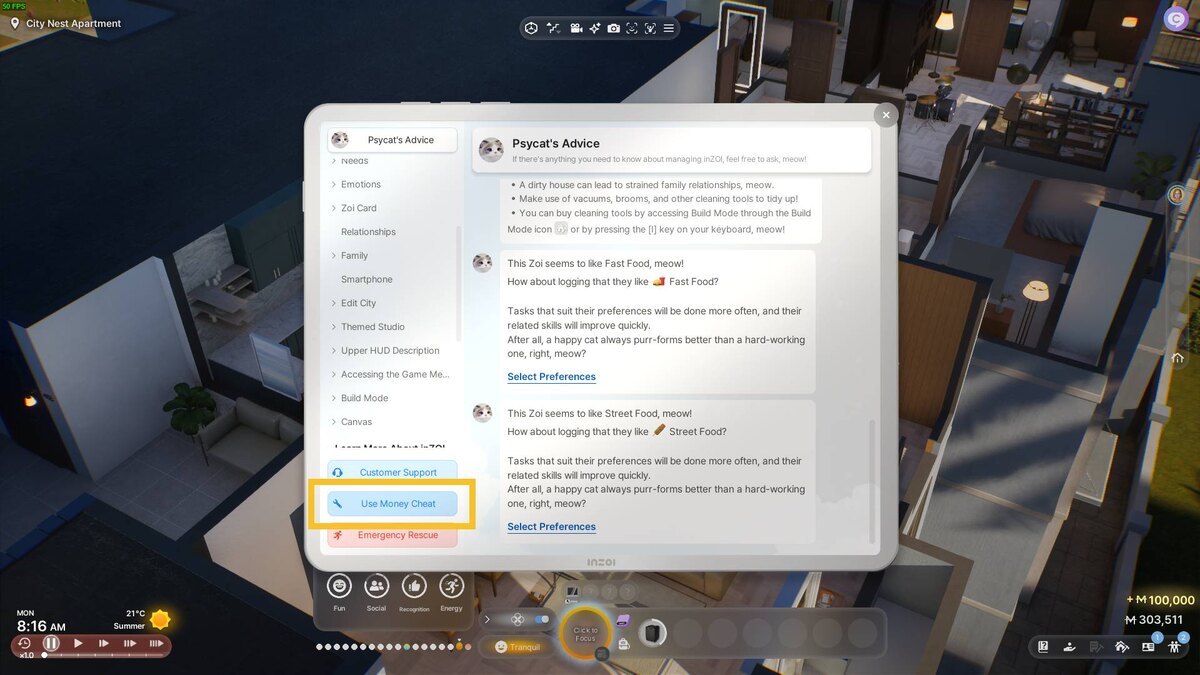The height and width of the screenshot is (675, 1200).
Task: Click the white dots traits indicator row
Action: coord(391,647)
